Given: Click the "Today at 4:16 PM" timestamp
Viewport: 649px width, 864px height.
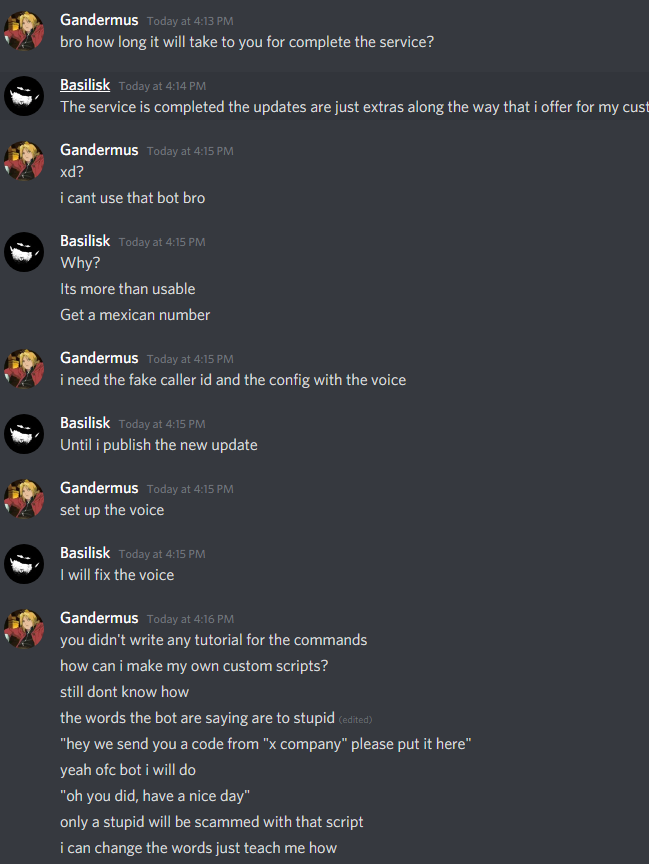Looking at the screenshot, I should pyautogui.click(x=190, y=619).
